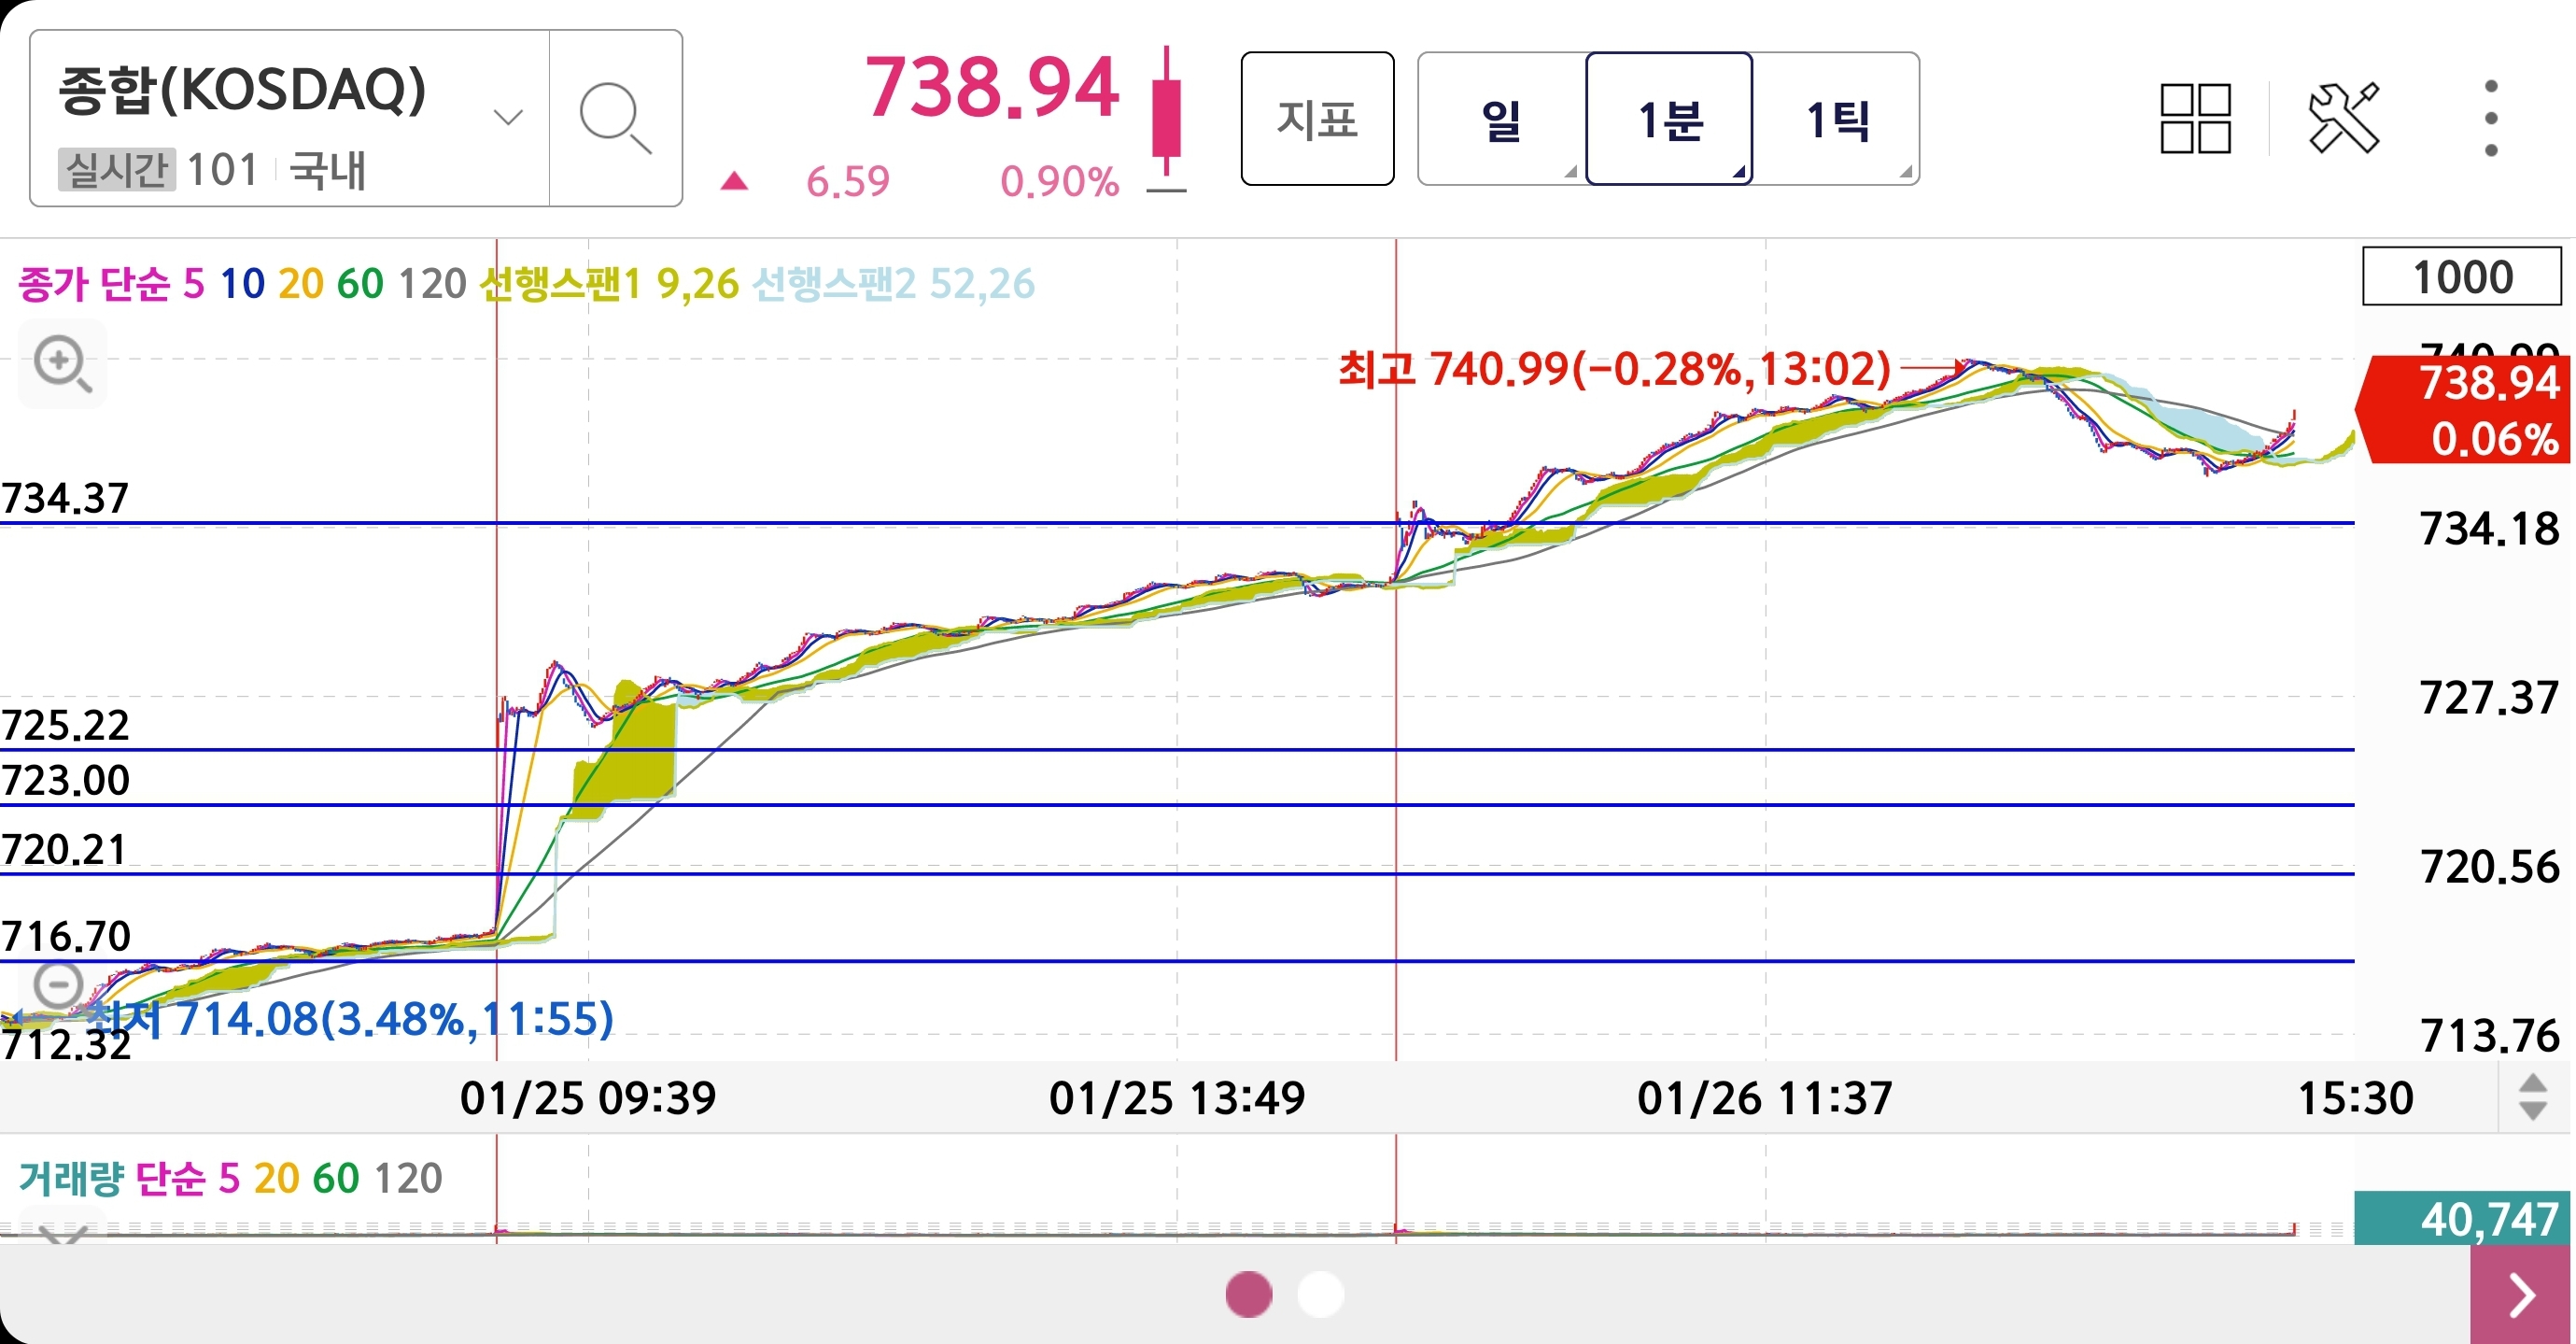Zoom in the chart with plus magnifier
The width and height of the screenshot is (2576, 1344).
click(x=62, y=364)
